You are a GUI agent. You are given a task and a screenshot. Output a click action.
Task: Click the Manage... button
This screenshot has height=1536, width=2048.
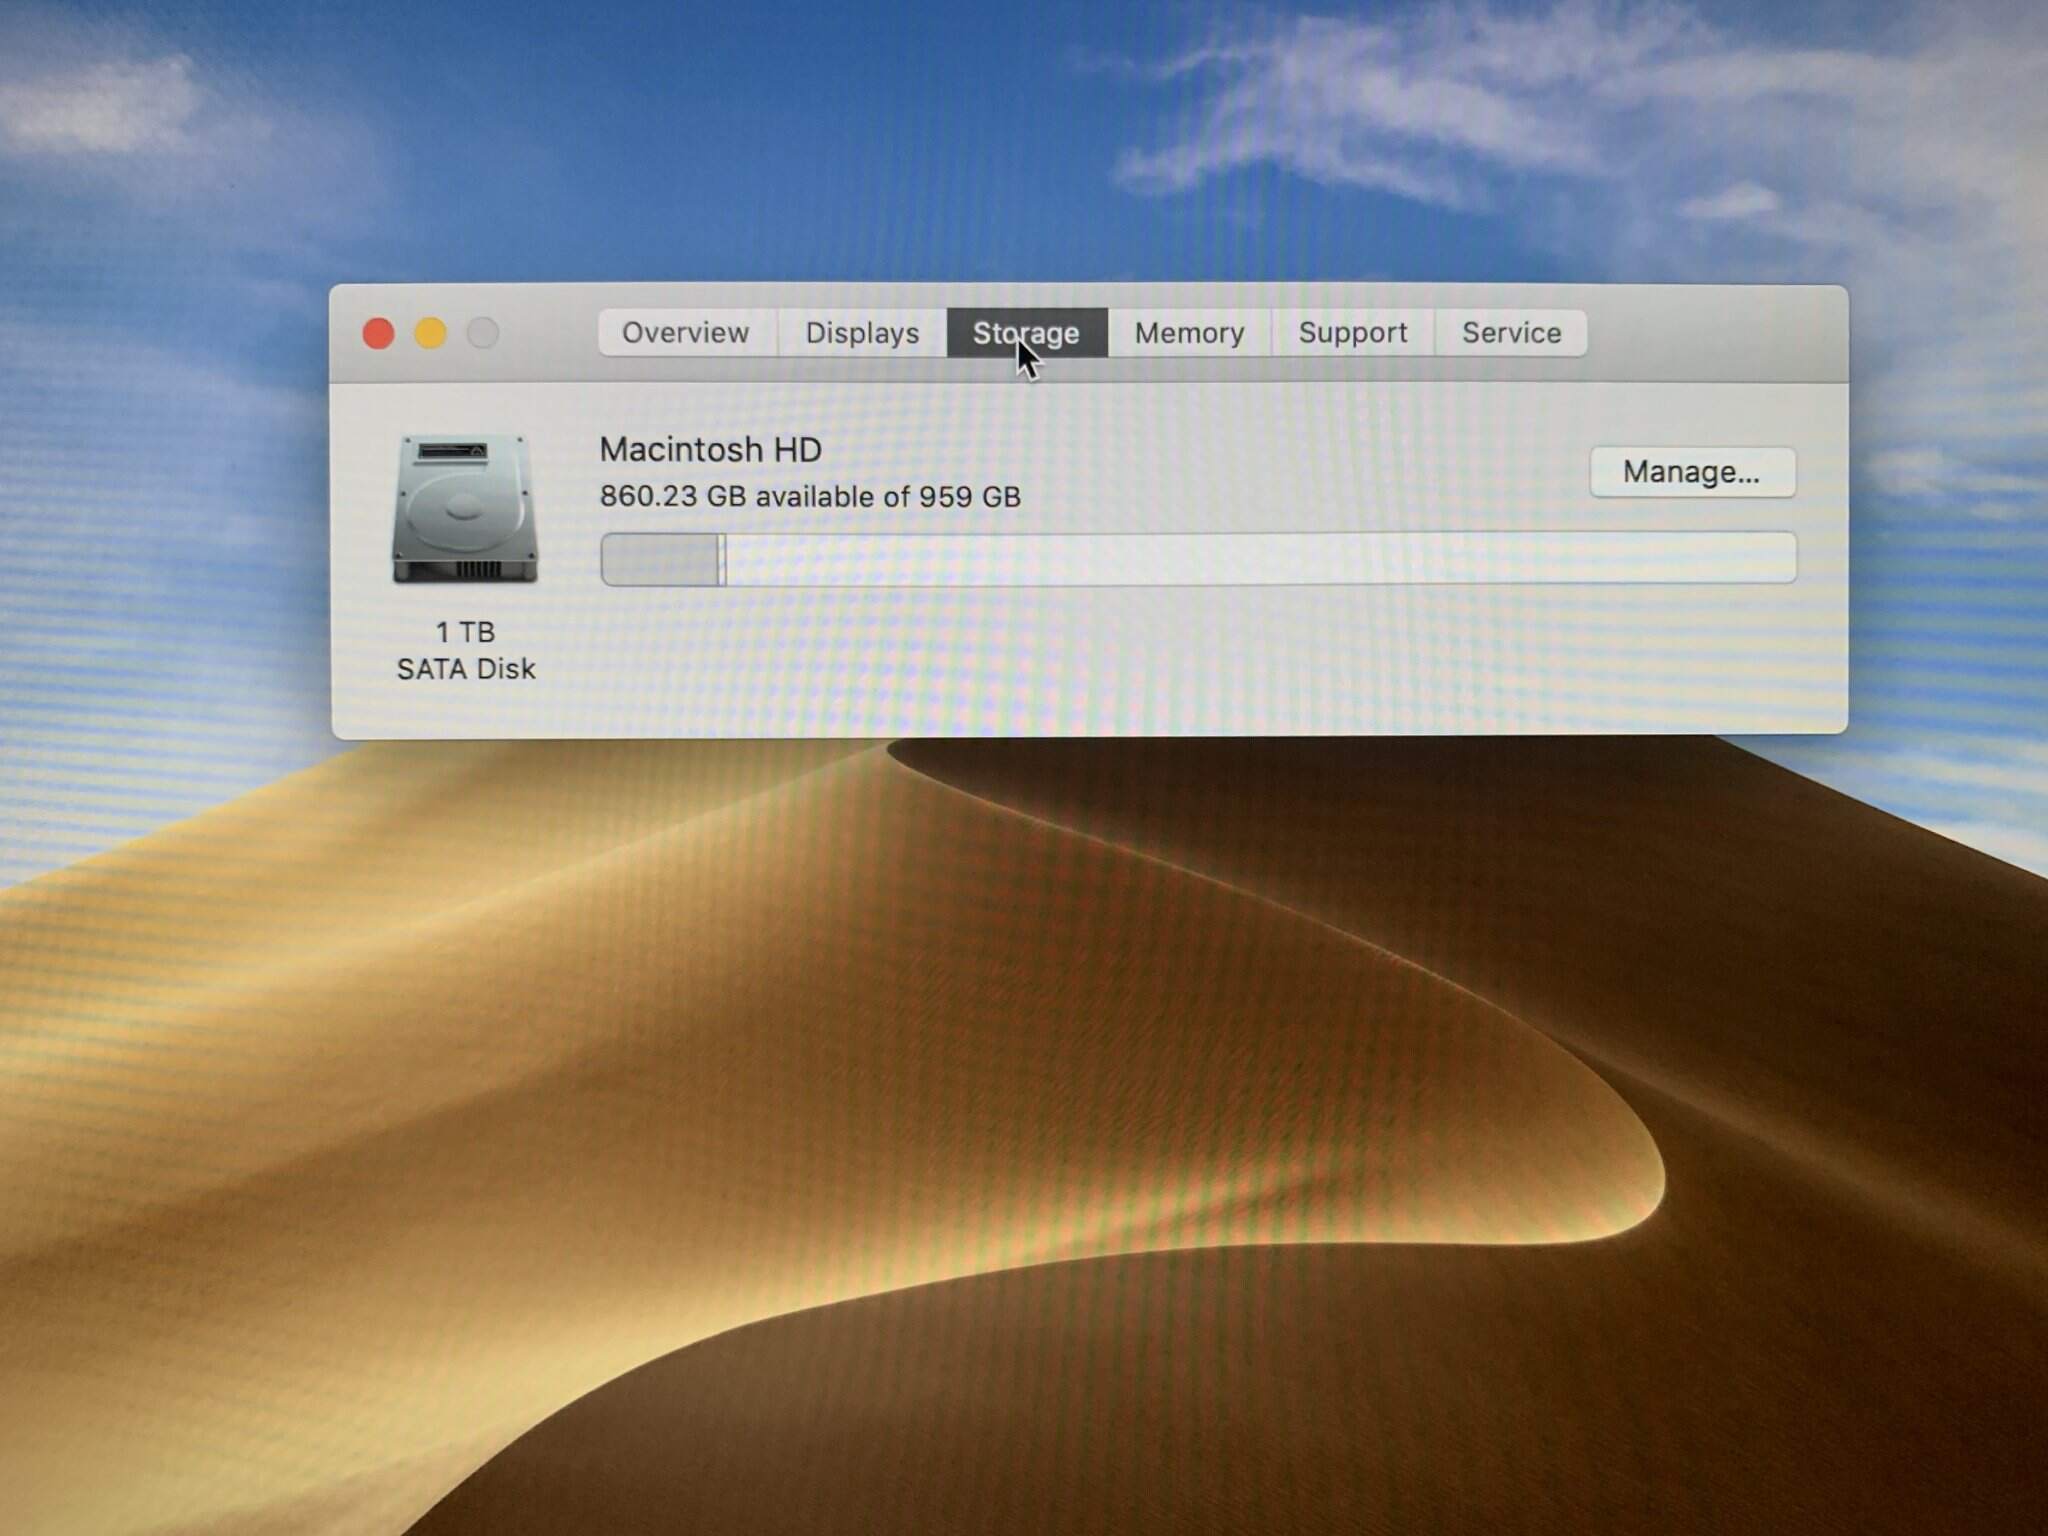coord(1692,472)
